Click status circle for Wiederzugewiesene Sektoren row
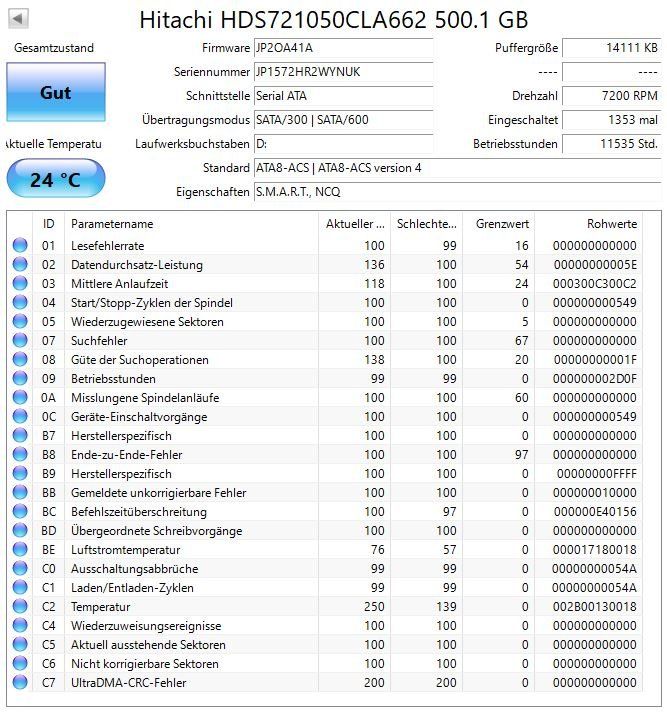This screenshot has height=713, width=667. 20,321
